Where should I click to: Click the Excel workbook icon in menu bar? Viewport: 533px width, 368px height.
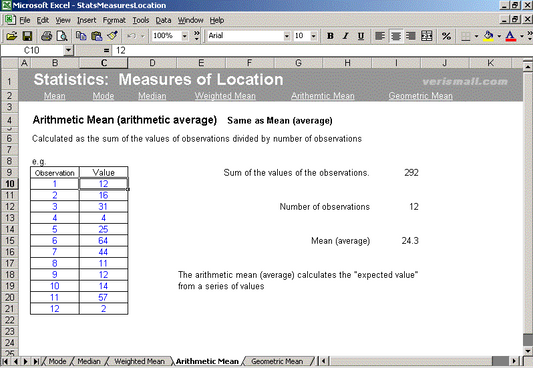point(10,20)
